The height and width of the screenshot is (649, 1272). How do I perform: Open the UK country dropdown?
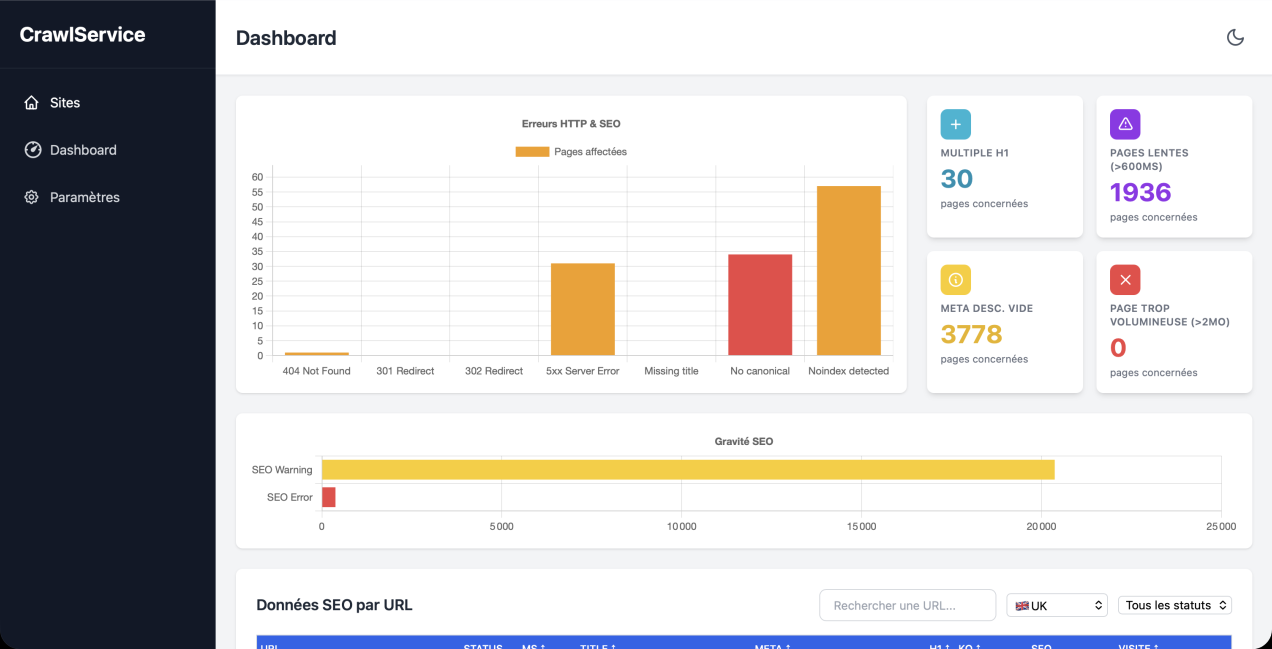click(x=1057, y=605)
